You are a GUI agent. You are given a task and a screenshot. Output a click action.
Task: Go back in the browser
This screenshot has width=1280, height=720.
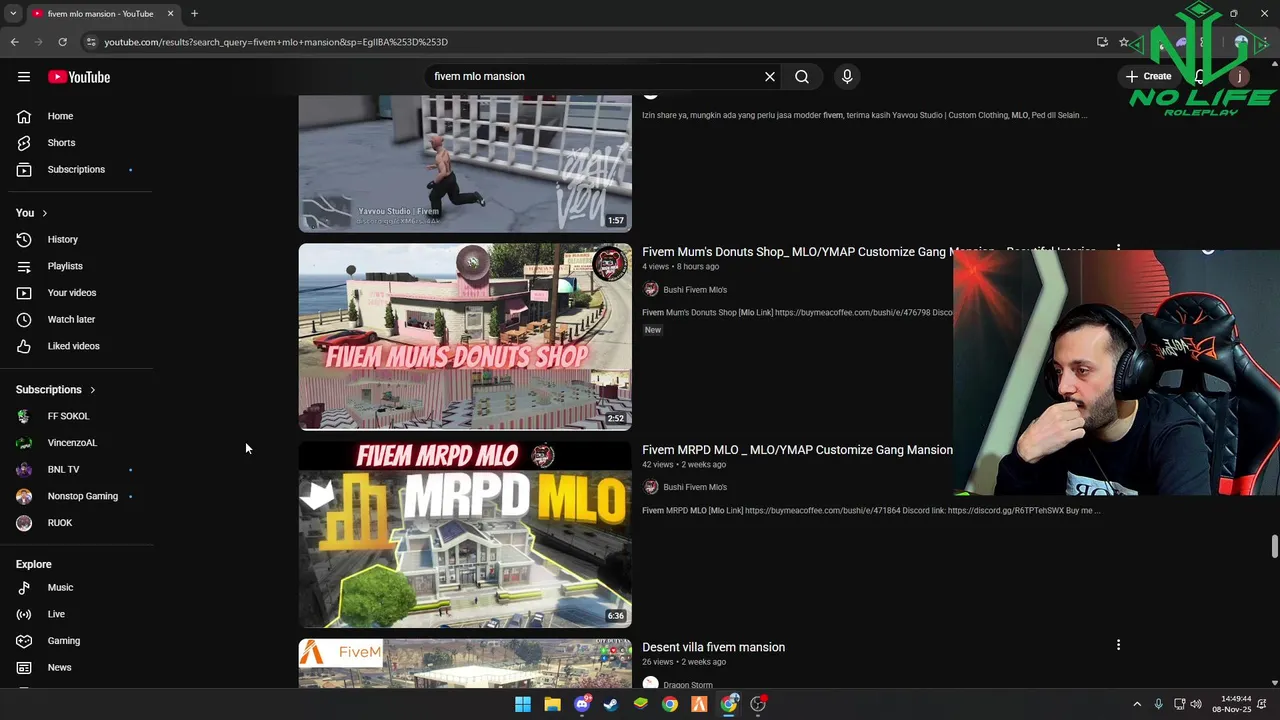15,42
